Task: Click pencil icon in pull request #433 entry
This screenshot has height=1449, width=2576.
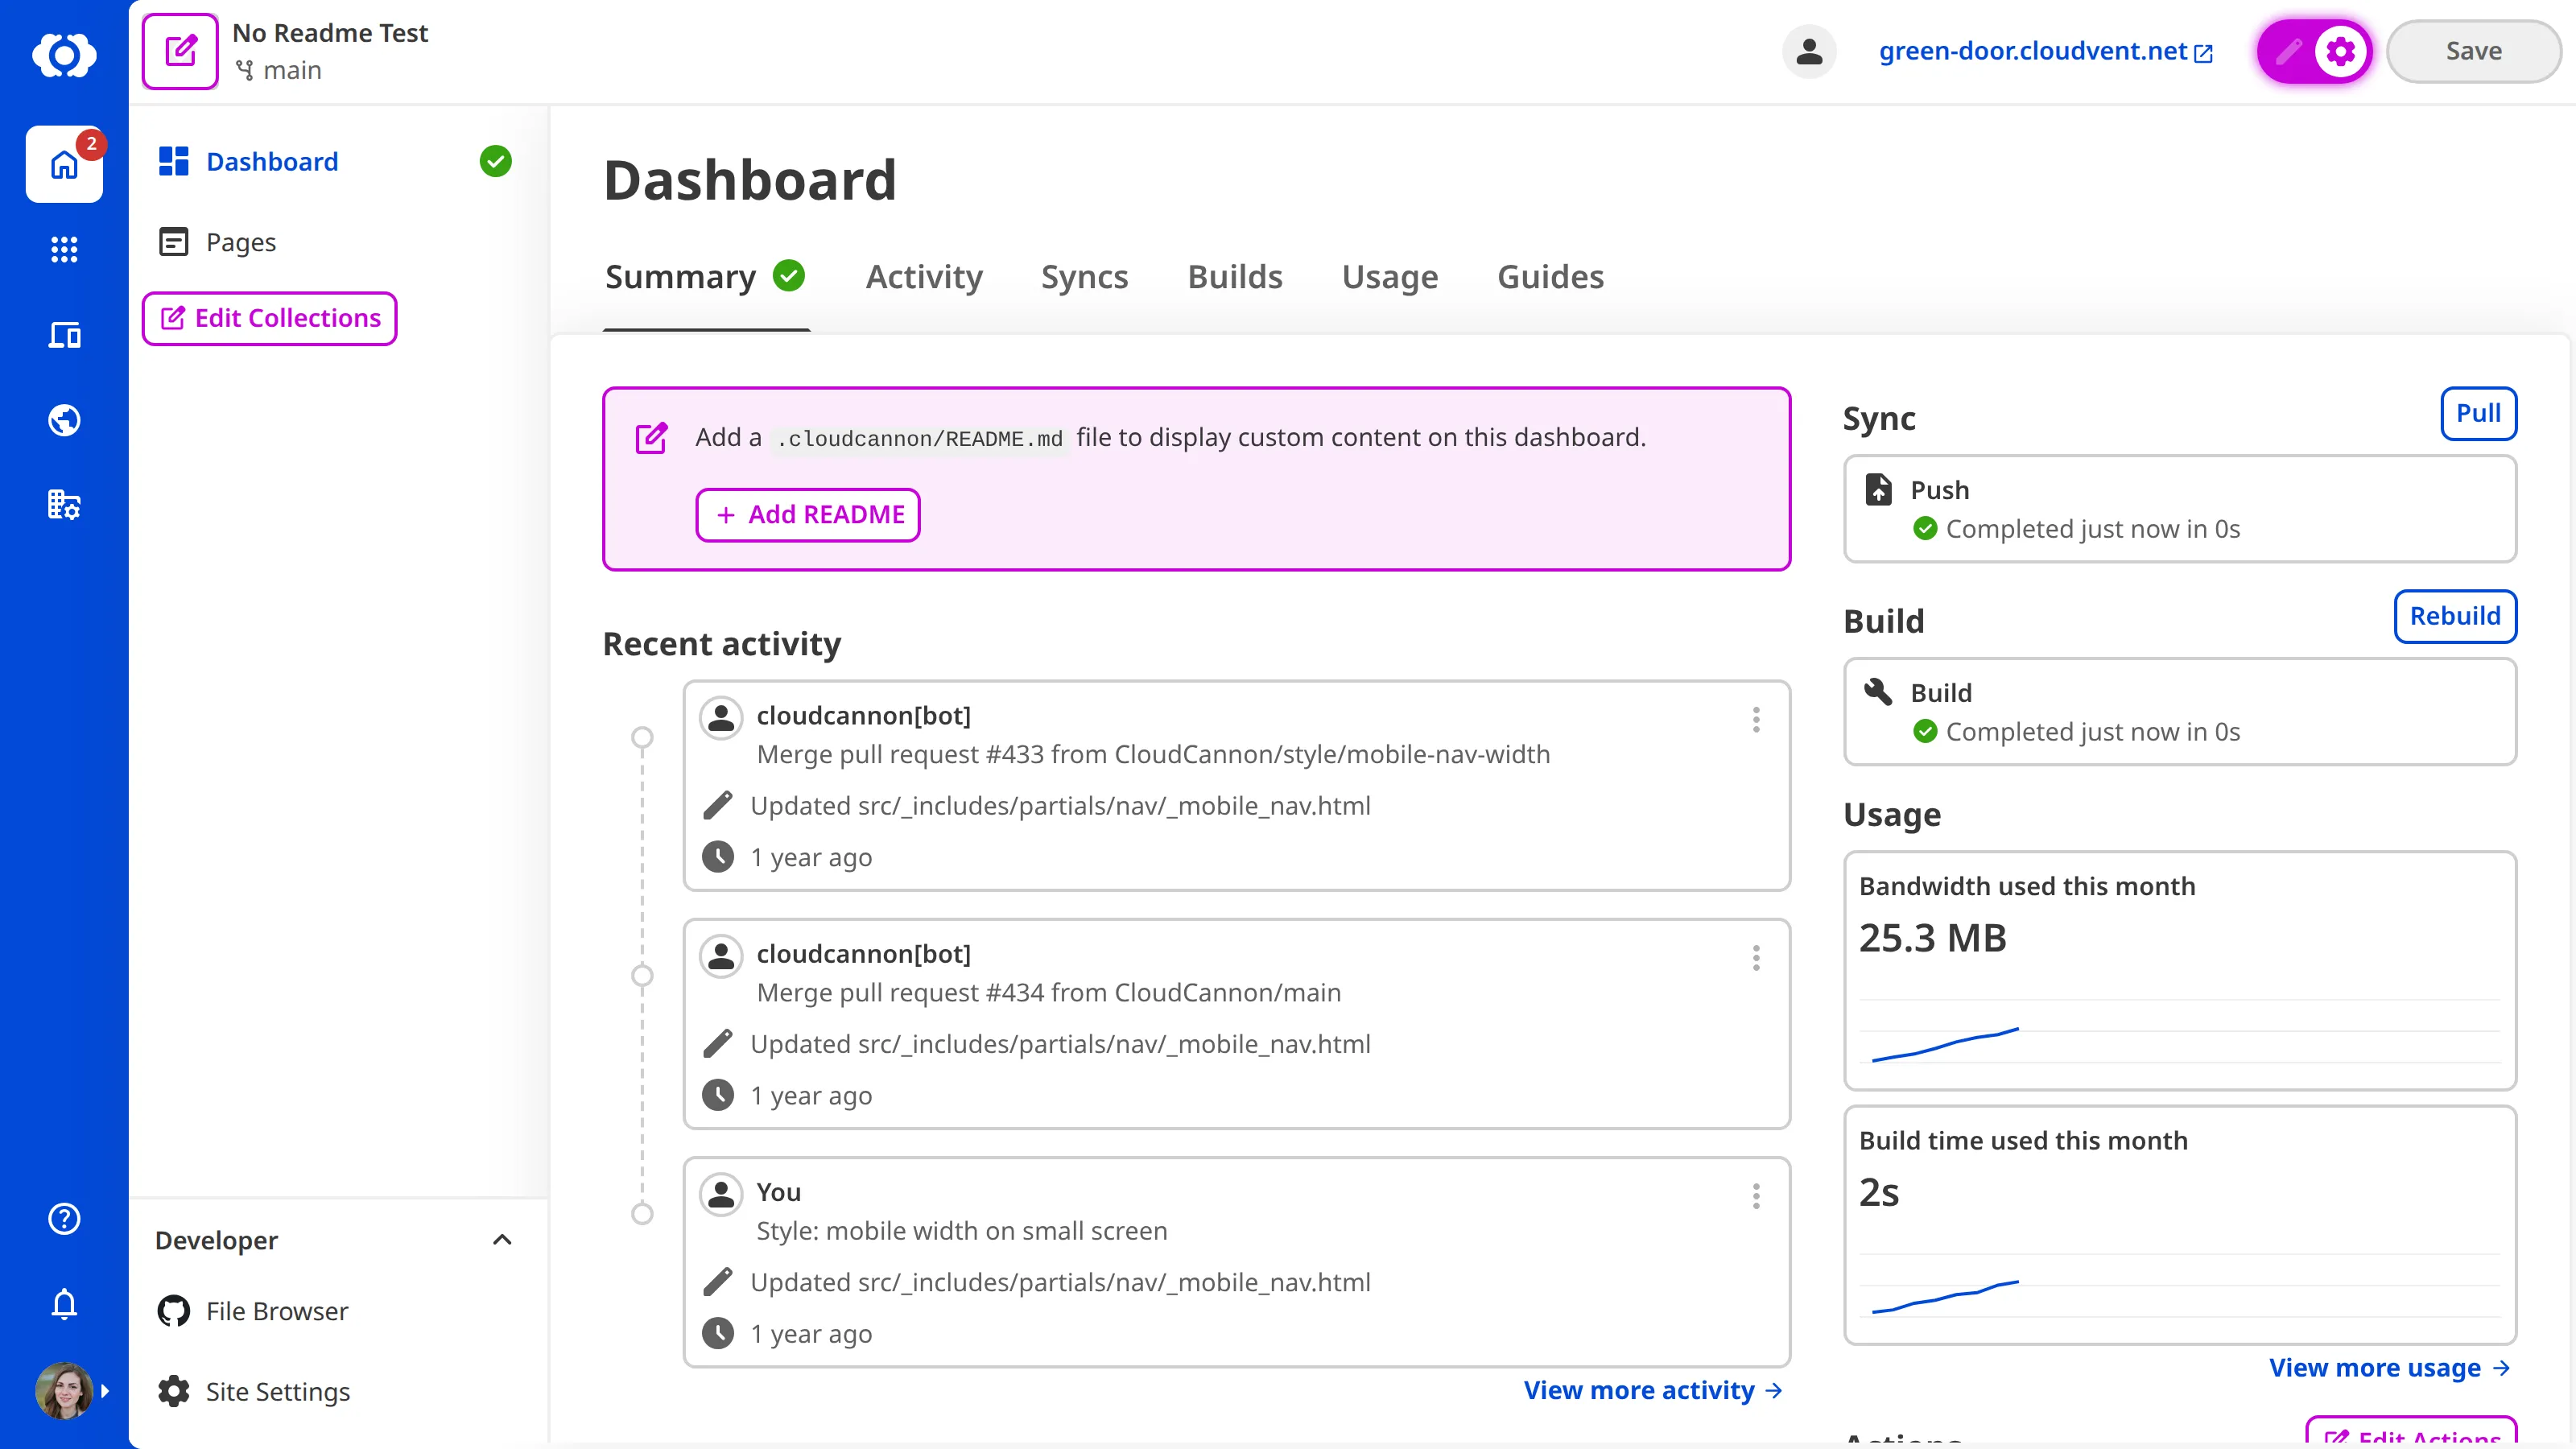Action: pos(718,805)
